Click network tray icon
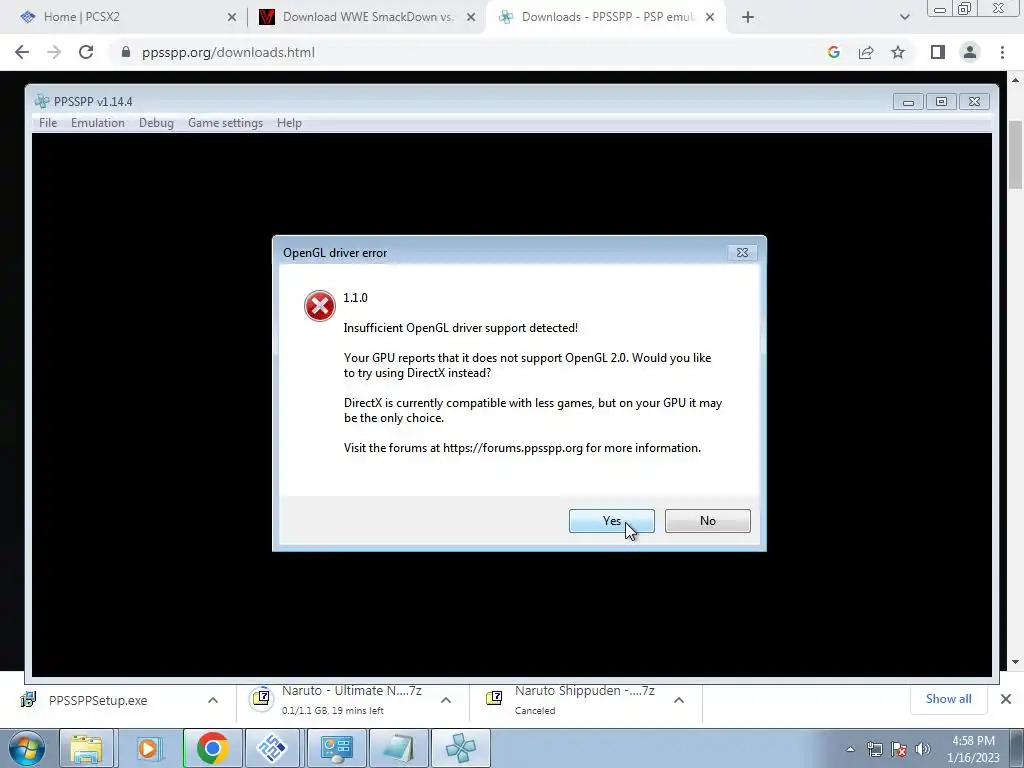Viewport: 1024px width, 768px height. pyautogui.click(x=874, y=749)
